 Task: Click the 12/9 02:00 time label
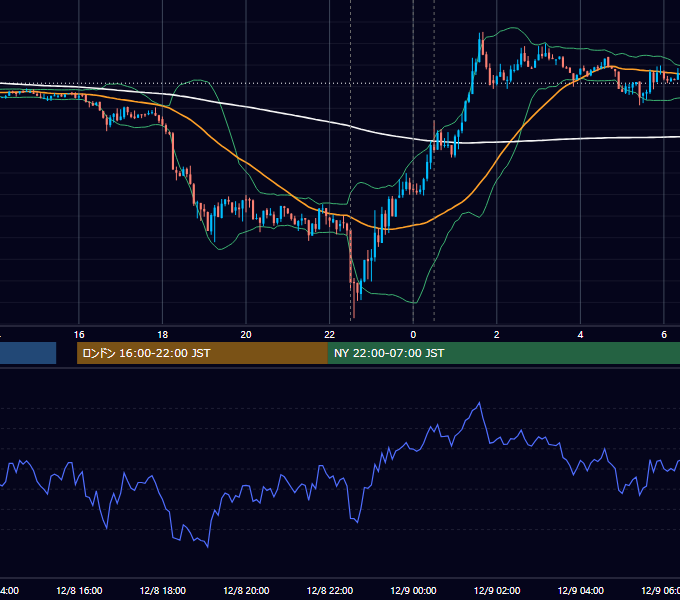pyautogui.click(x=497, y=590)
